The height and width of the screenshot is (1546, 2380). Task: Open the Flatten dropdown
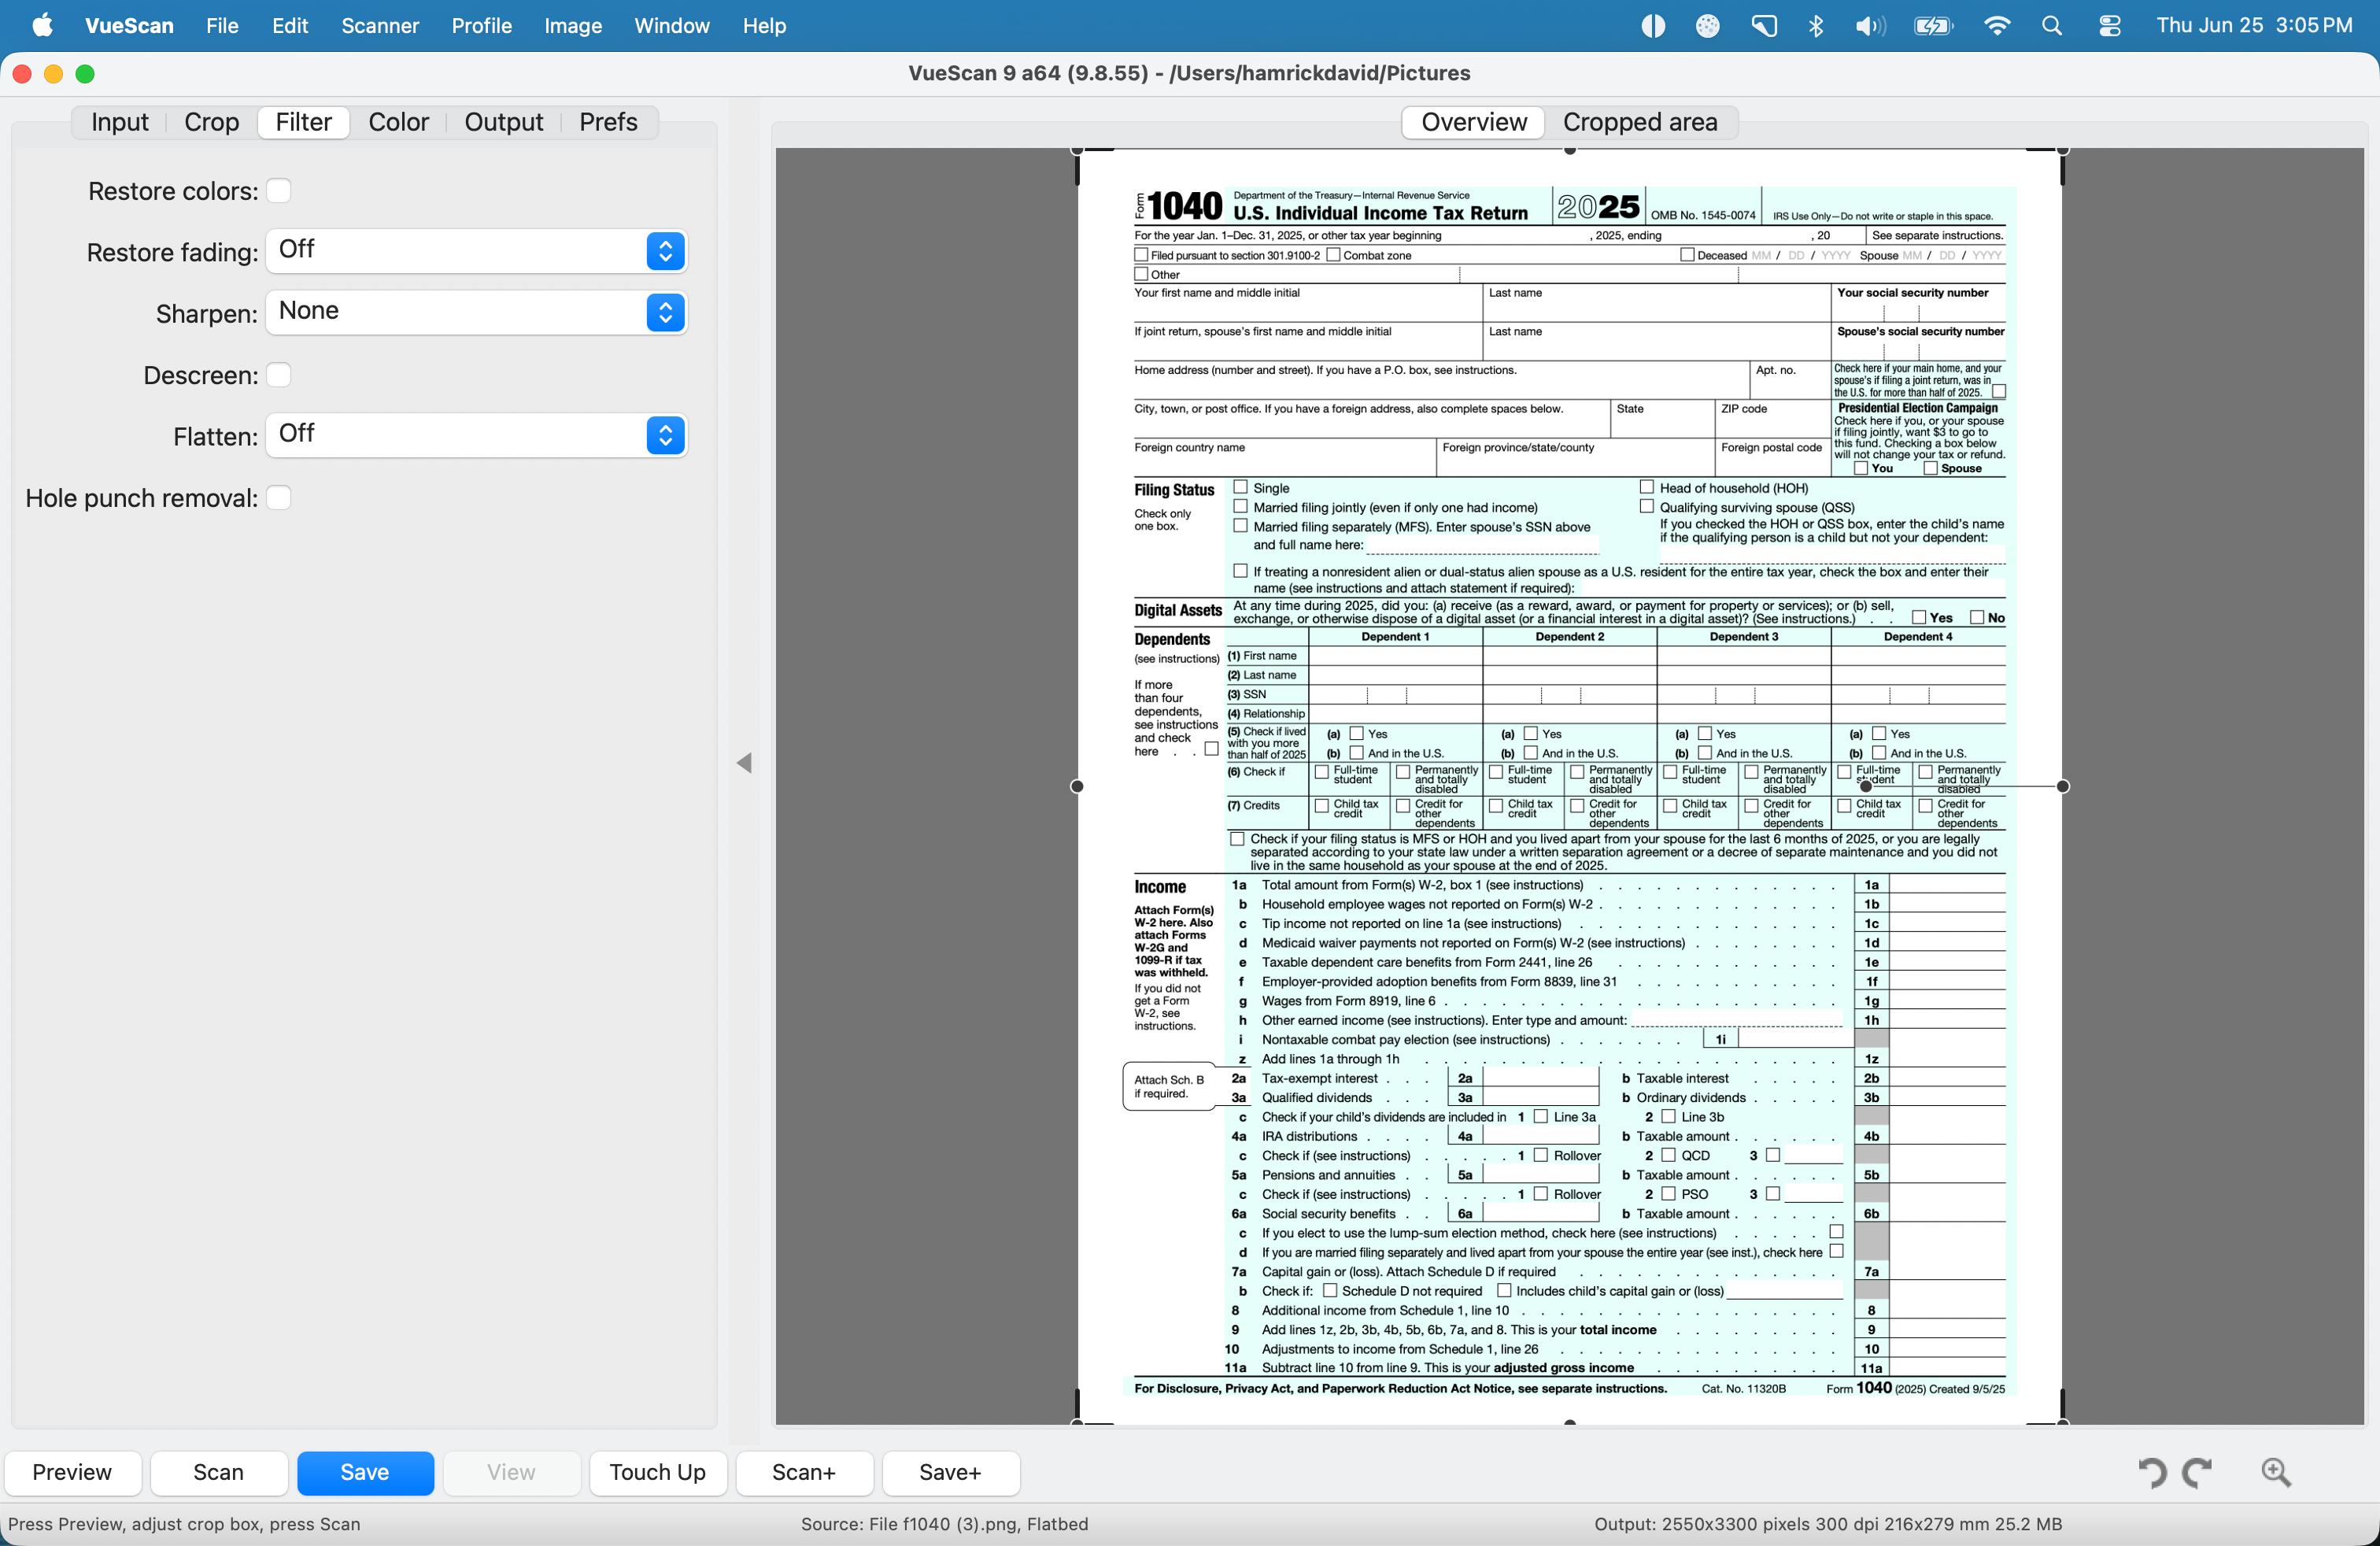pyautogui.click(x=476, y=435)
